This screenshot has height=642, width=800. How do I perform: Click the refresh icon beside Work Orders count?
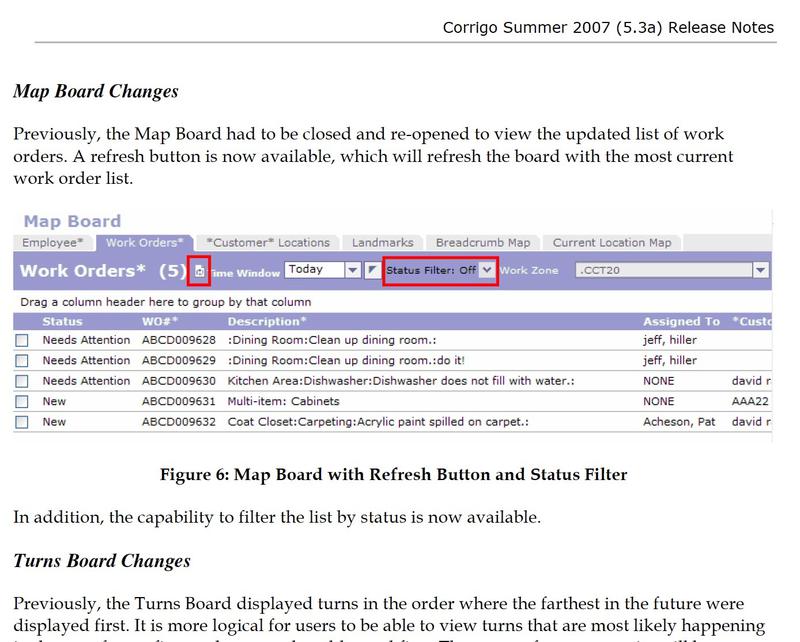(199, 271)
